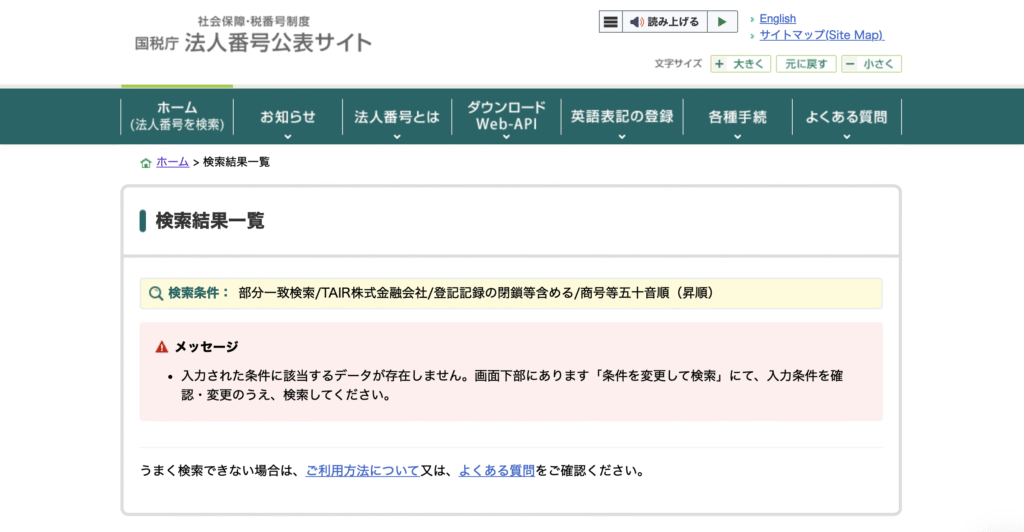Switch to the English site link
Viewport: 1024px width, 532px height.
[777, 19]
